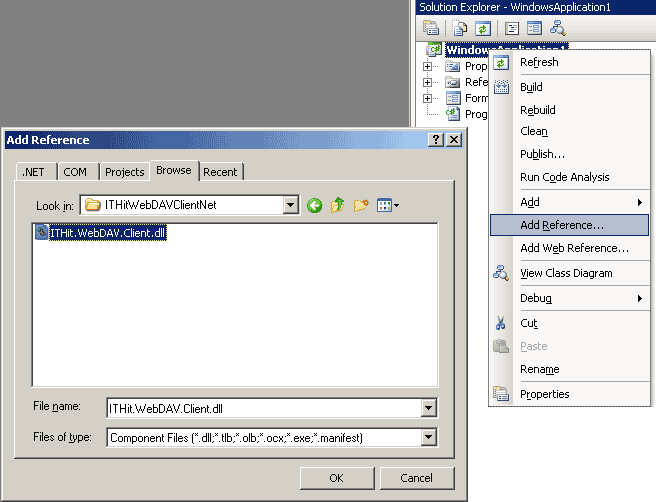The width and height of the screenshot is (656, 502).
Task: Click the Cancel button
Action: point(417,478)
